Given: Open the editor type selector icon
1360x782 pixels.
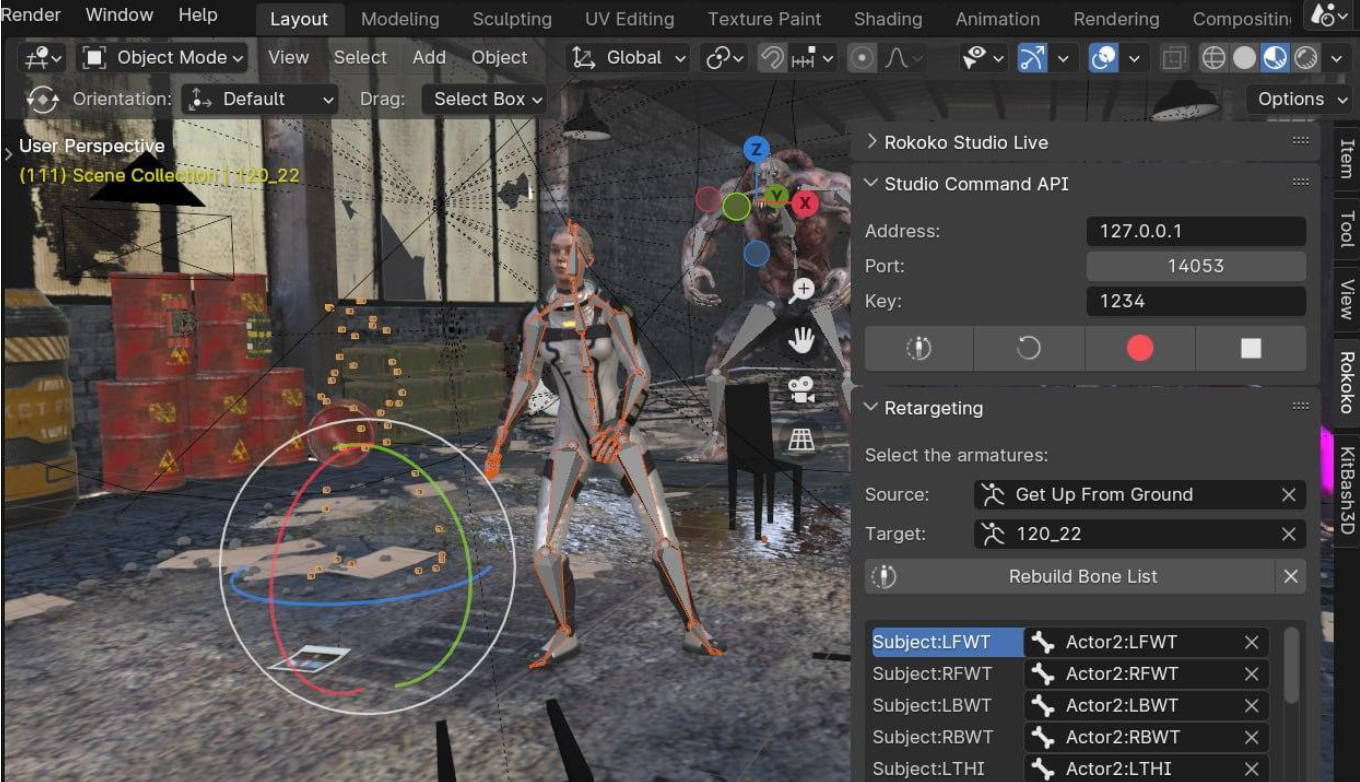Looking at the screenshot, I should pos(41,58).
